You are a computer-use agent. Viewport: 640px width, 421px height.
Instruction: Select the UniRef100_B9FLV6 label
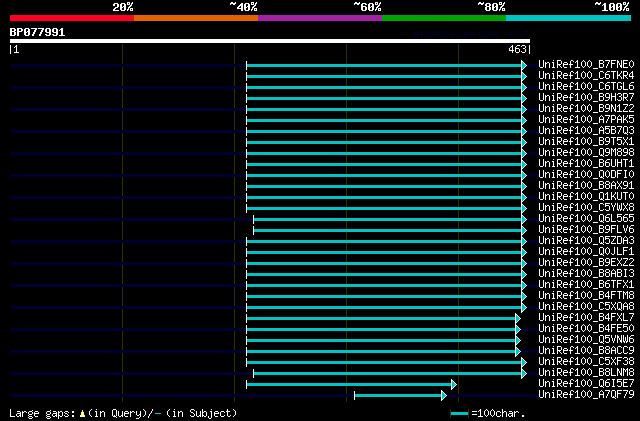click(586, 230)
